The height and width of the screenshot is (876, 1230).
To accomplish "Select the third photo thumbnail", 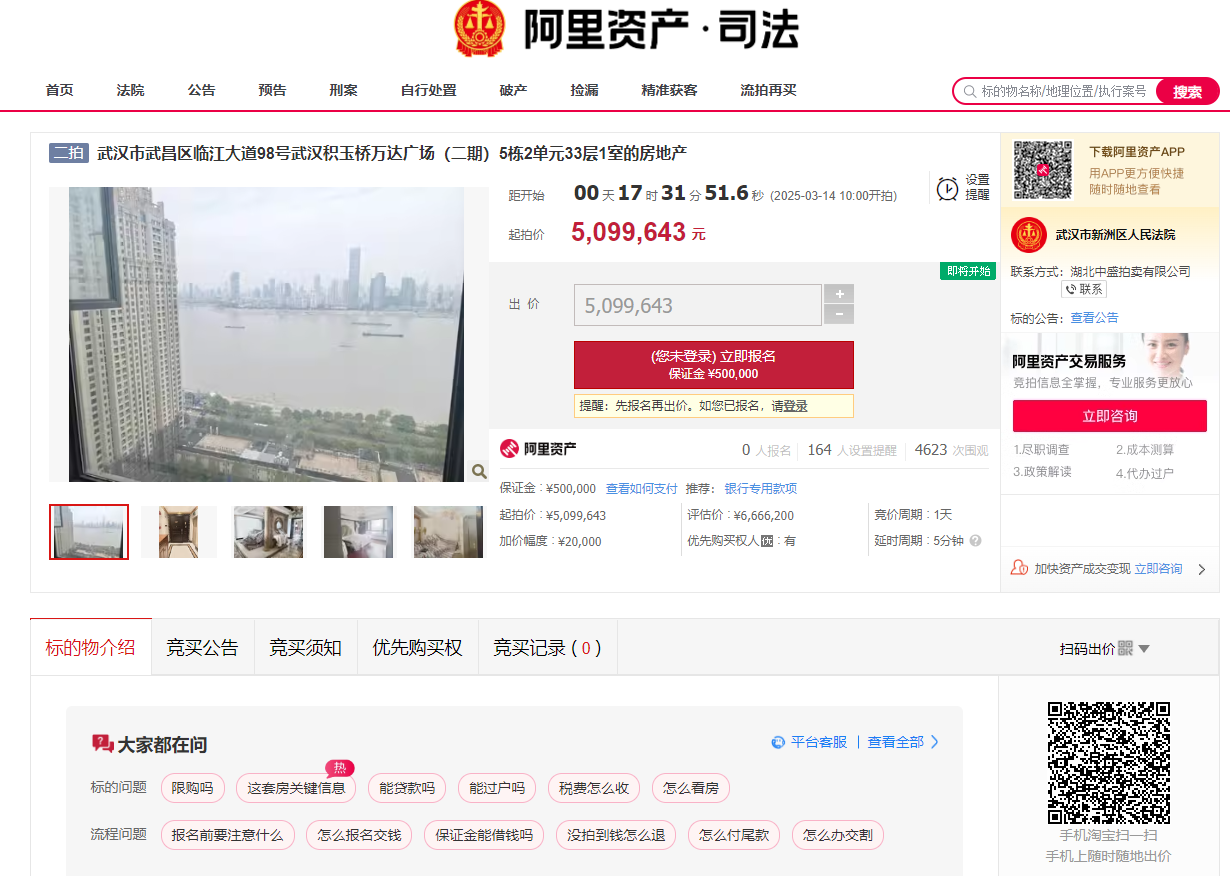I will (x=268, y=532).
